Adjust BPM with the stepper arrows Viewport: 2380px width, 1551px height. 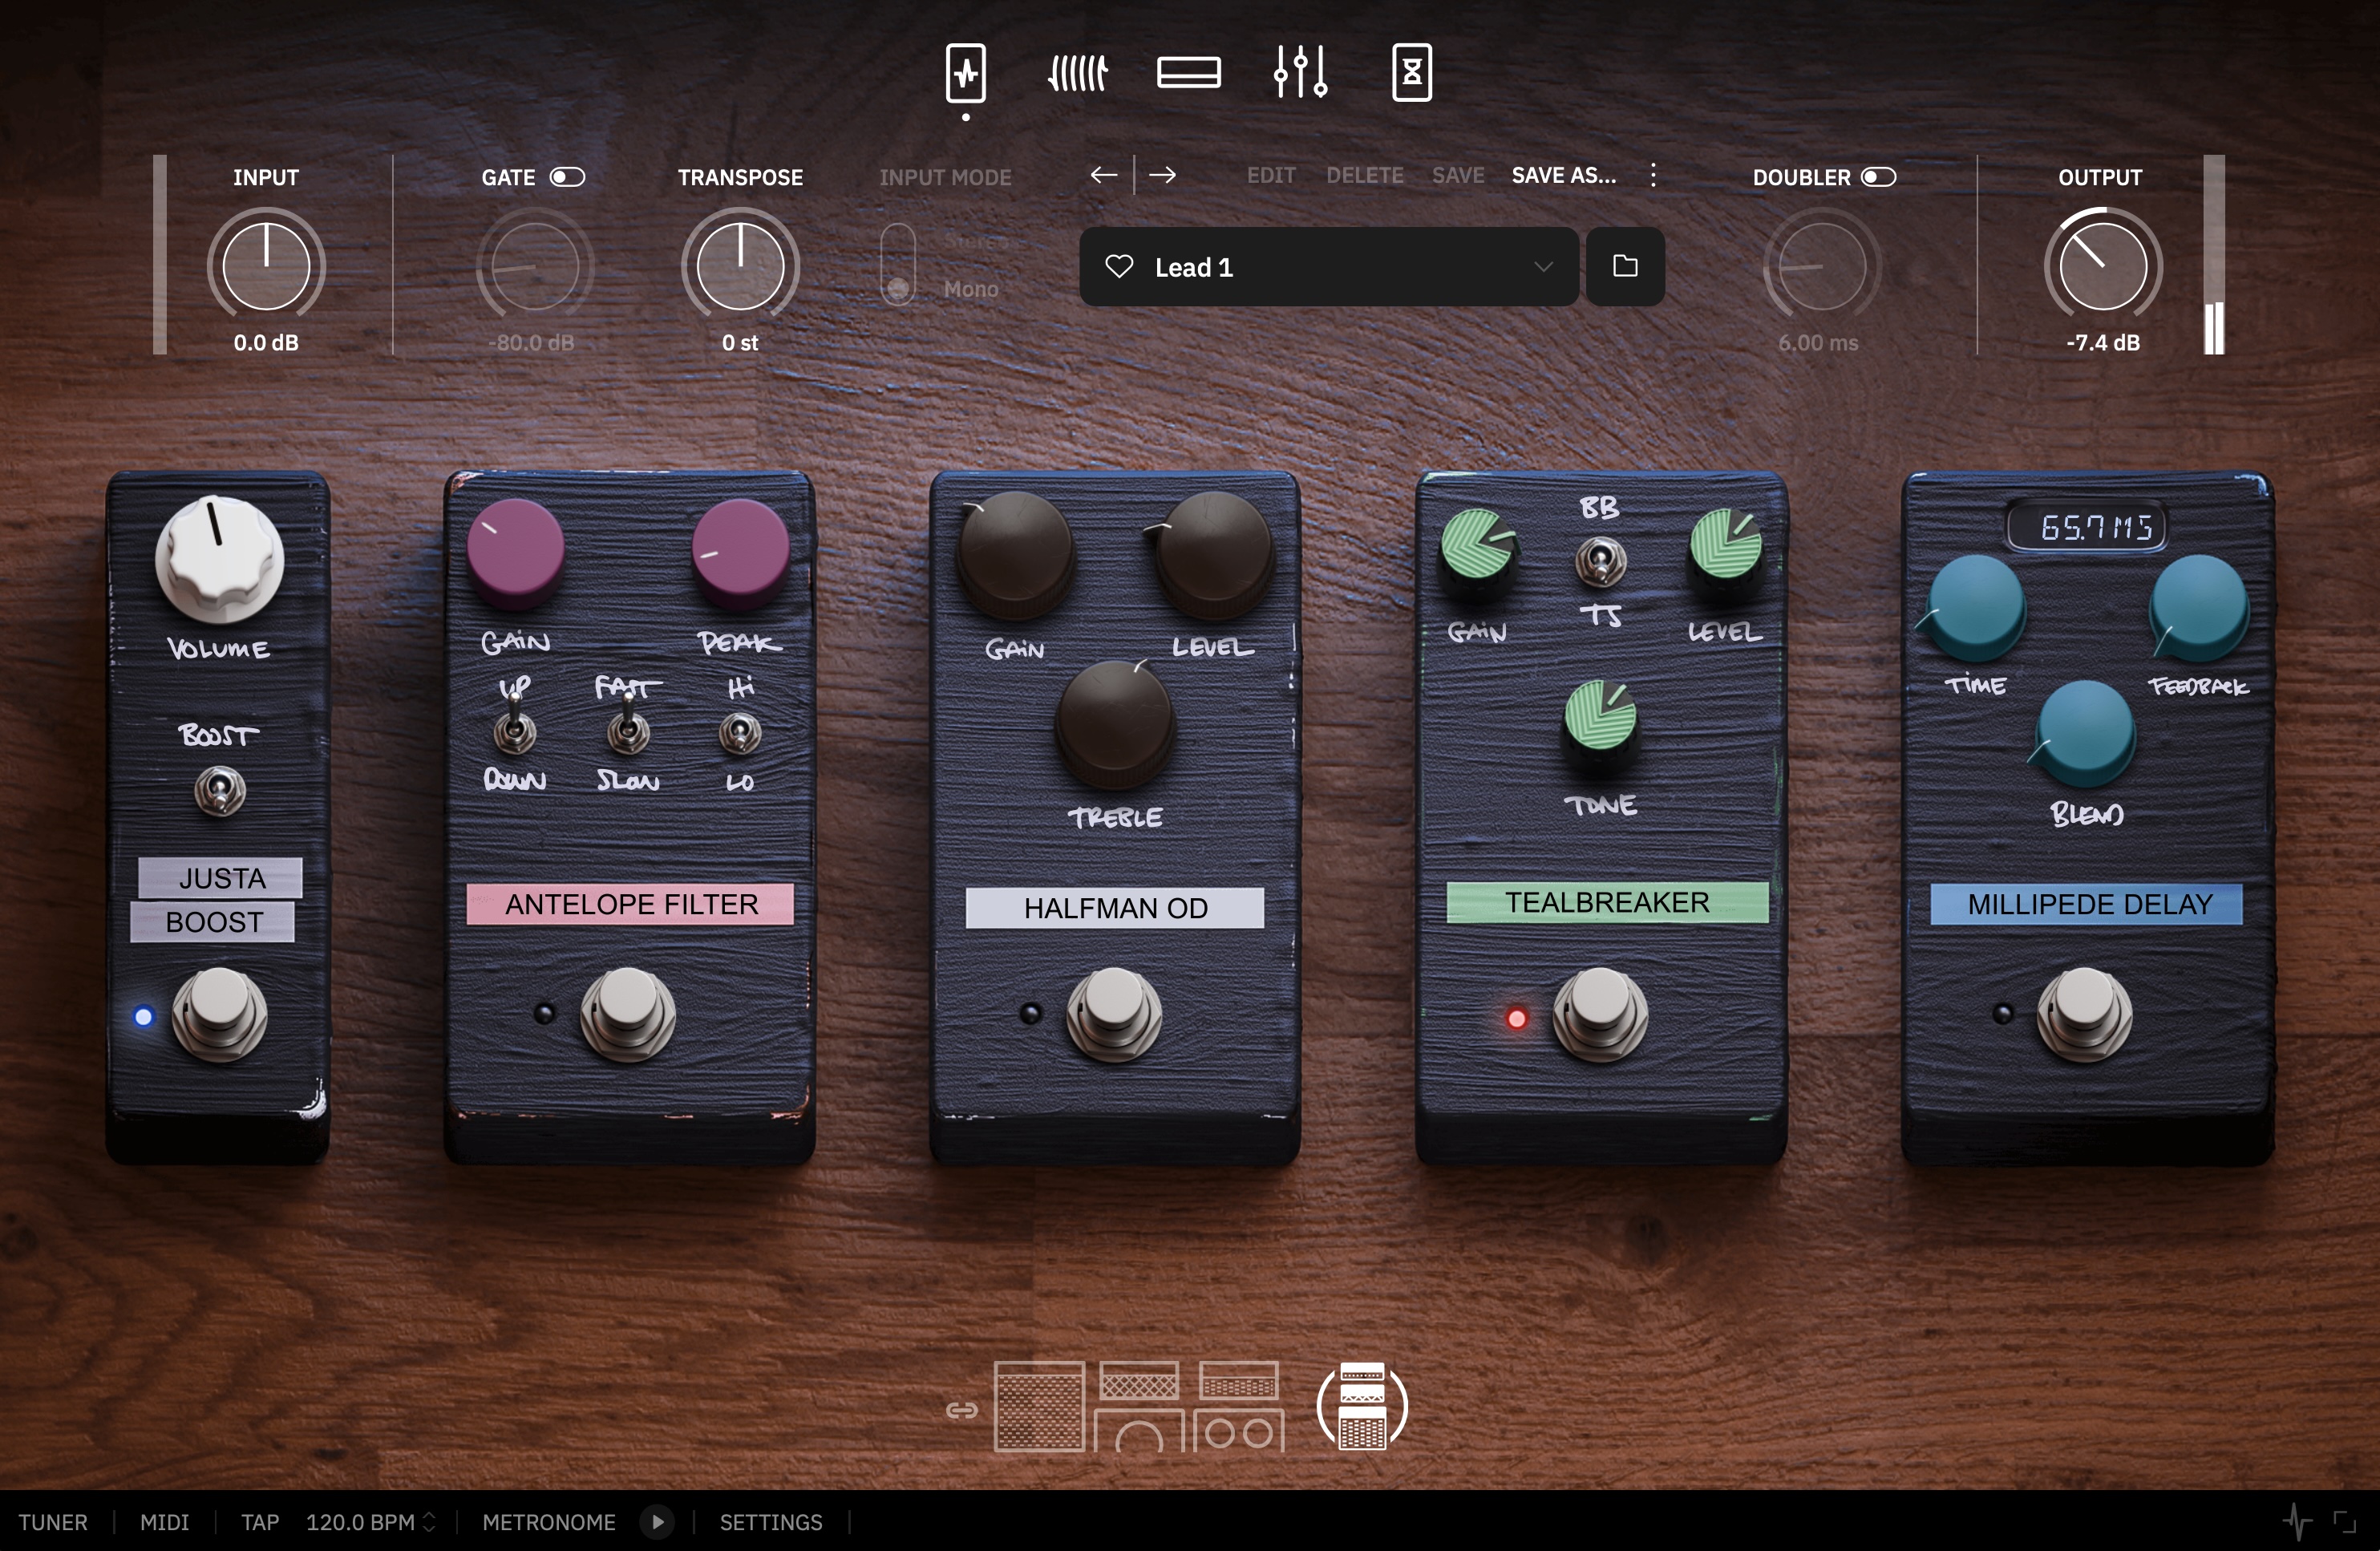[429, 1522]
